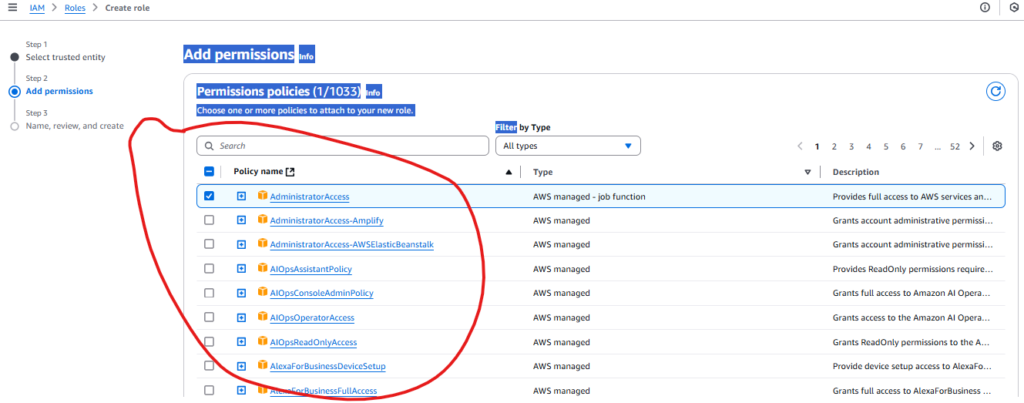Open the Filter by Type dropdown

point(568,146)
